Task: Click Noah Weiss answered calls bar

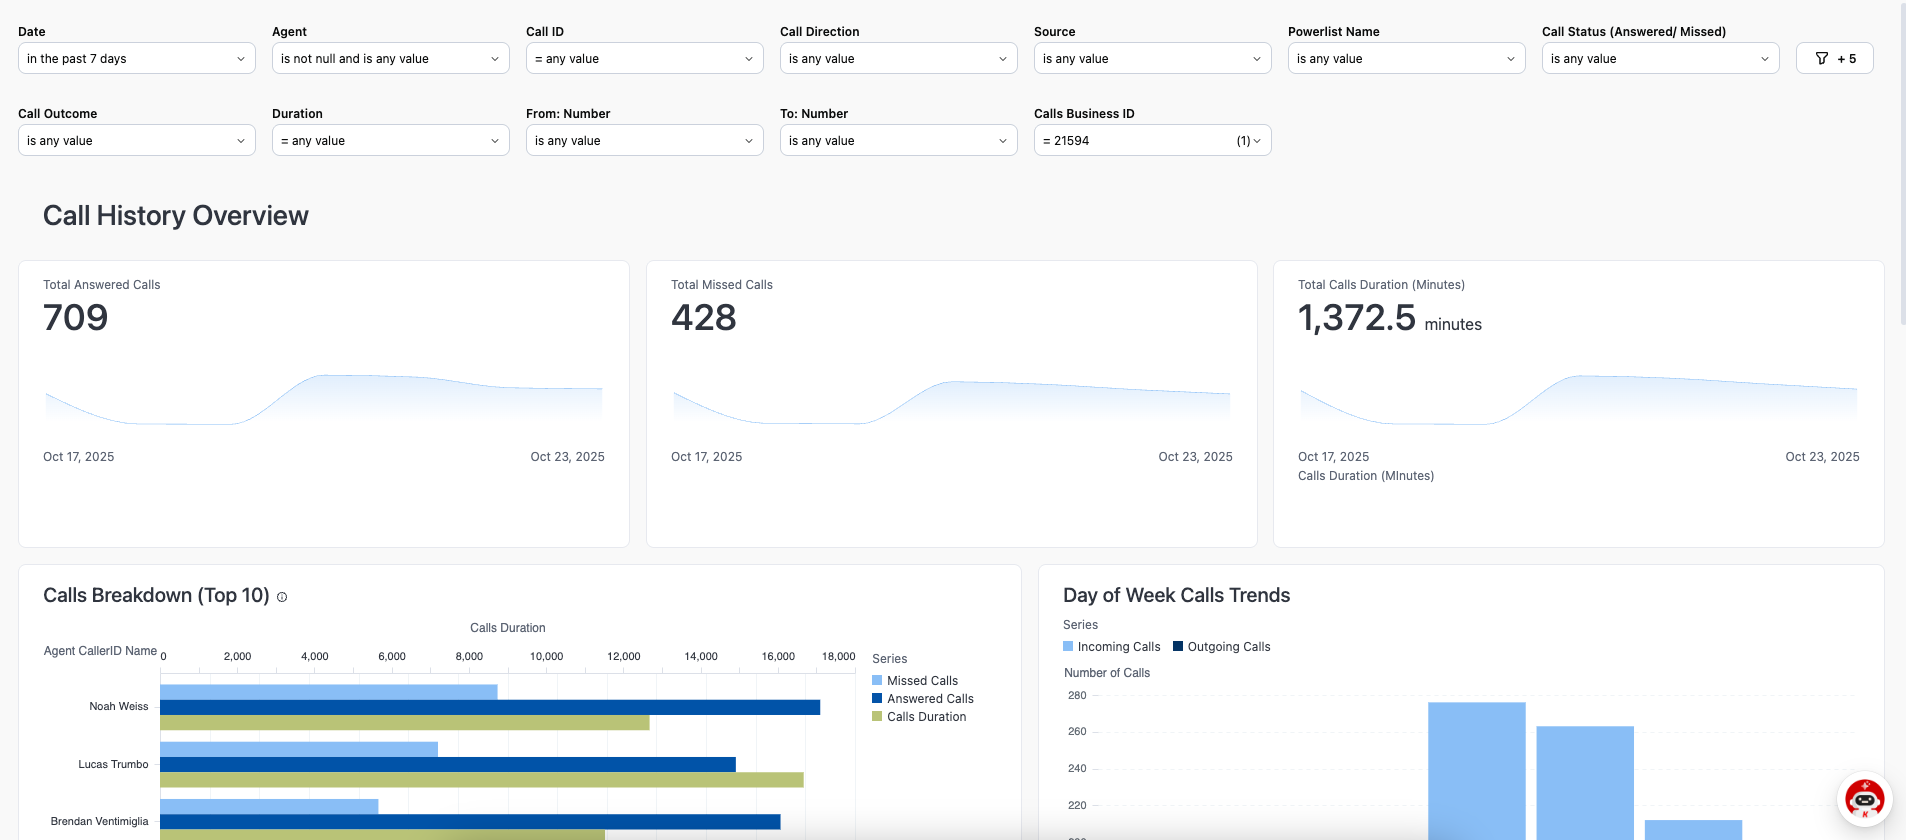Action: tap(490, 707)
